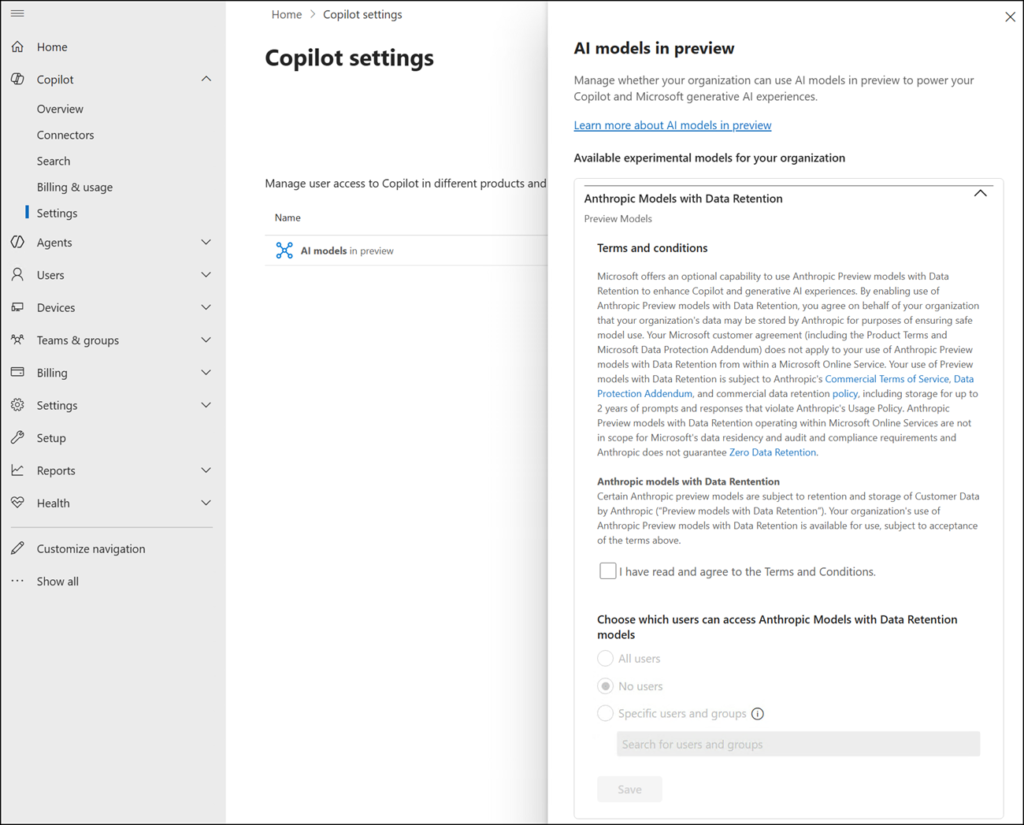Click the Agents icon in sidebar
Screen dimensions: 1024x825
point(18,242)
